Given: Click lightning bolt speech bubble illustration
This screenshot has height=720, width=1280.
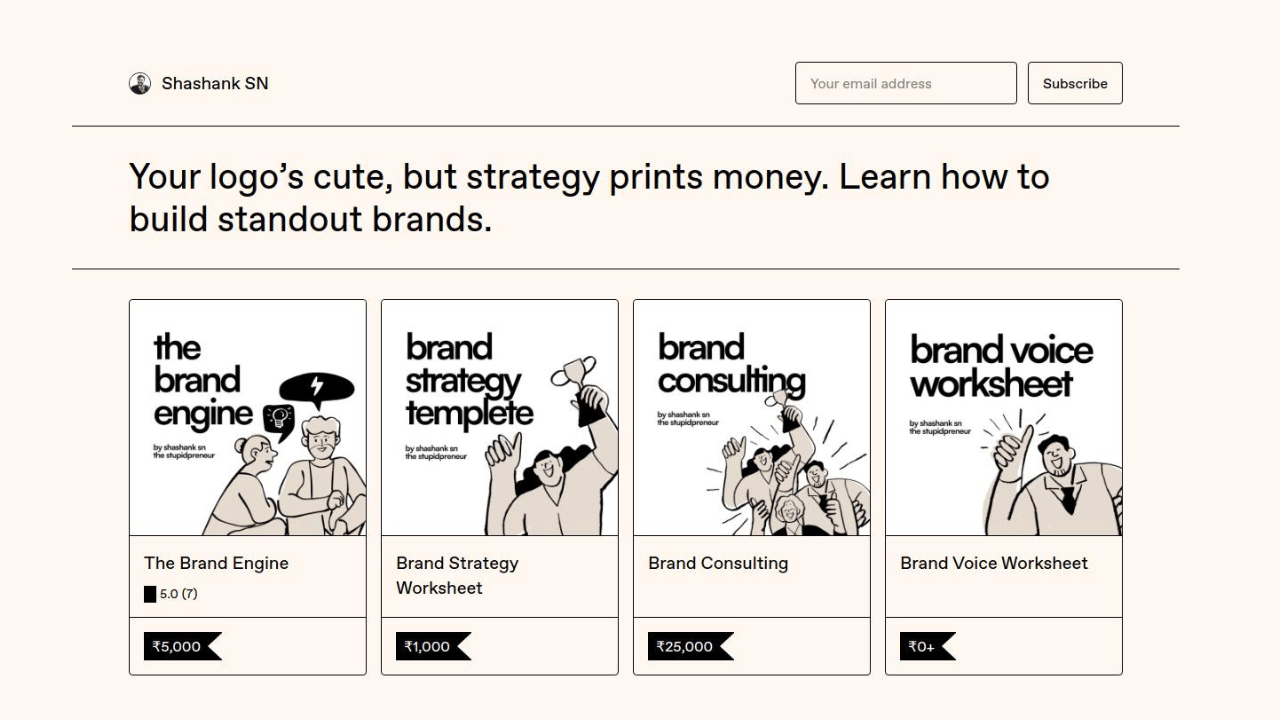Looking at the screenshot, I should [x=316, y=390].
